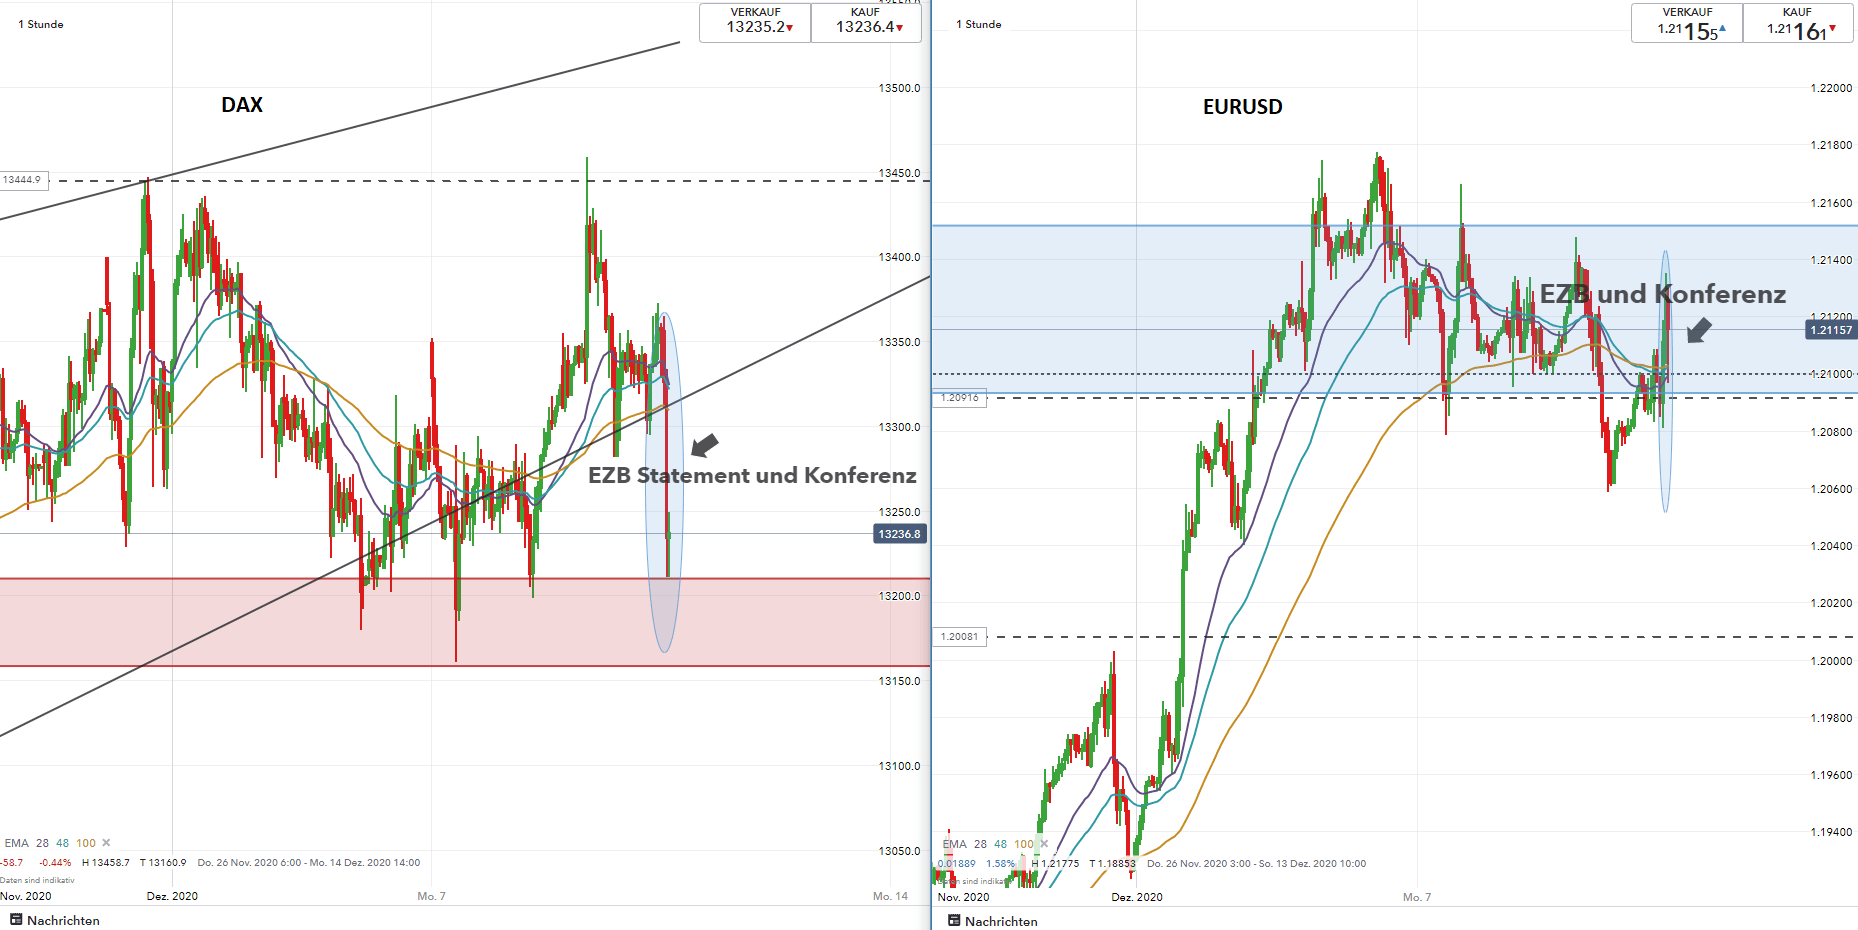Click the 1.19400 level on EURUSD price axis
Image resolution: width=1858 pixels, height=930 pixels.
click(1831, 832)
